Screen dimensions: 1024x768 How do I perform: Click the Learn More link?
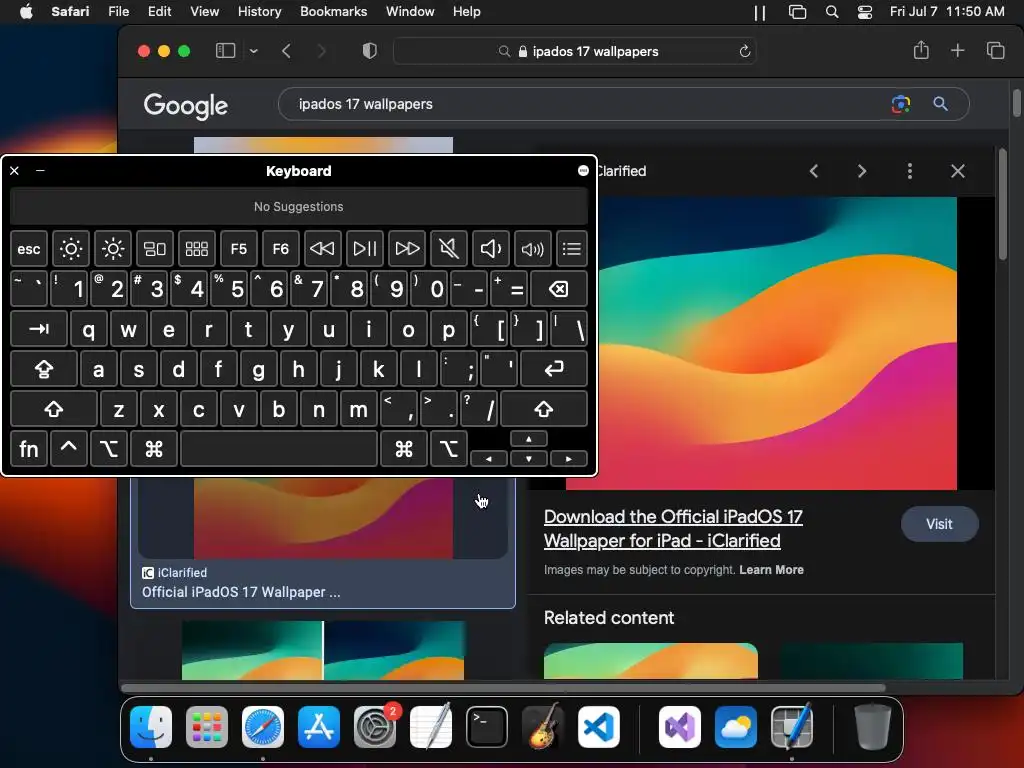pos(771,569)
